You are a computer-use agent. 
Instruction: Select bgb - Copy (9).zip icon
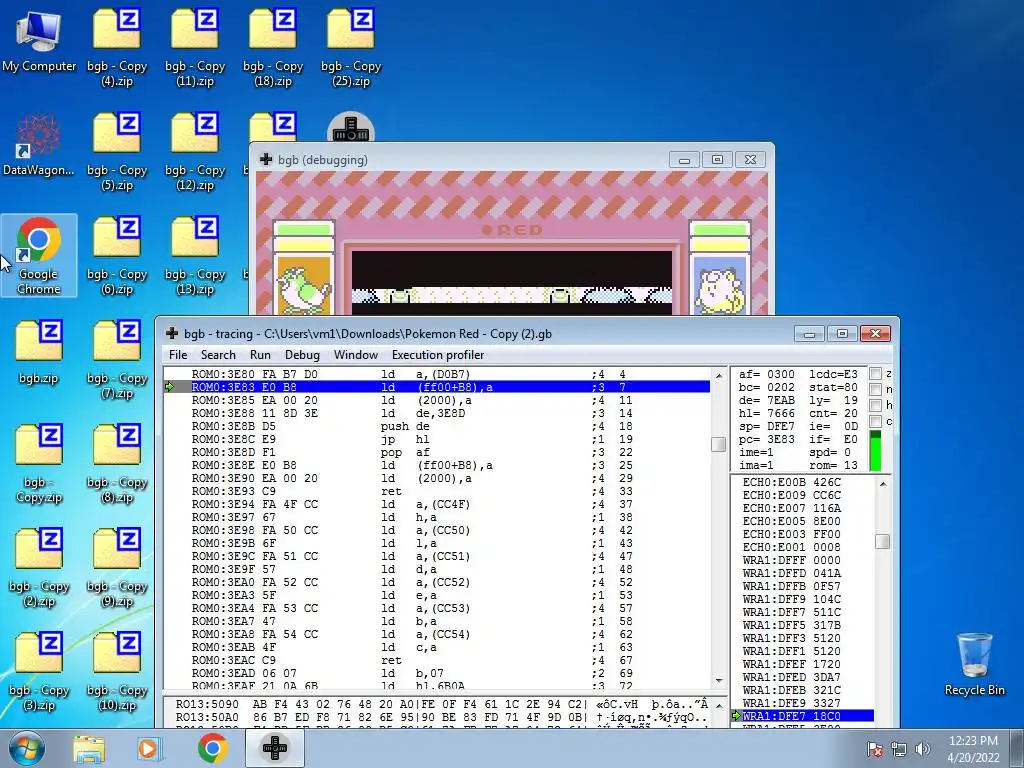[117, 568]
